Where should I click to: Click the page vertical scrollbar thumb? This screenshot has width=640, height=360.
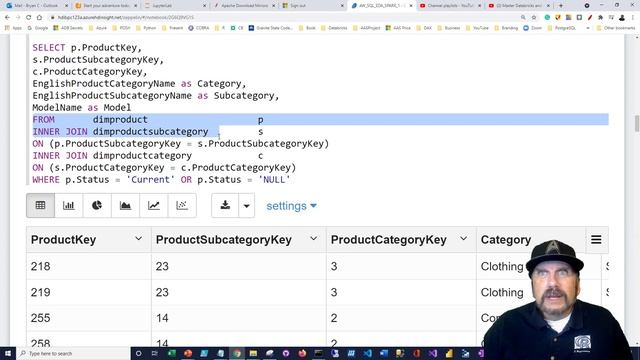point(637,124)
